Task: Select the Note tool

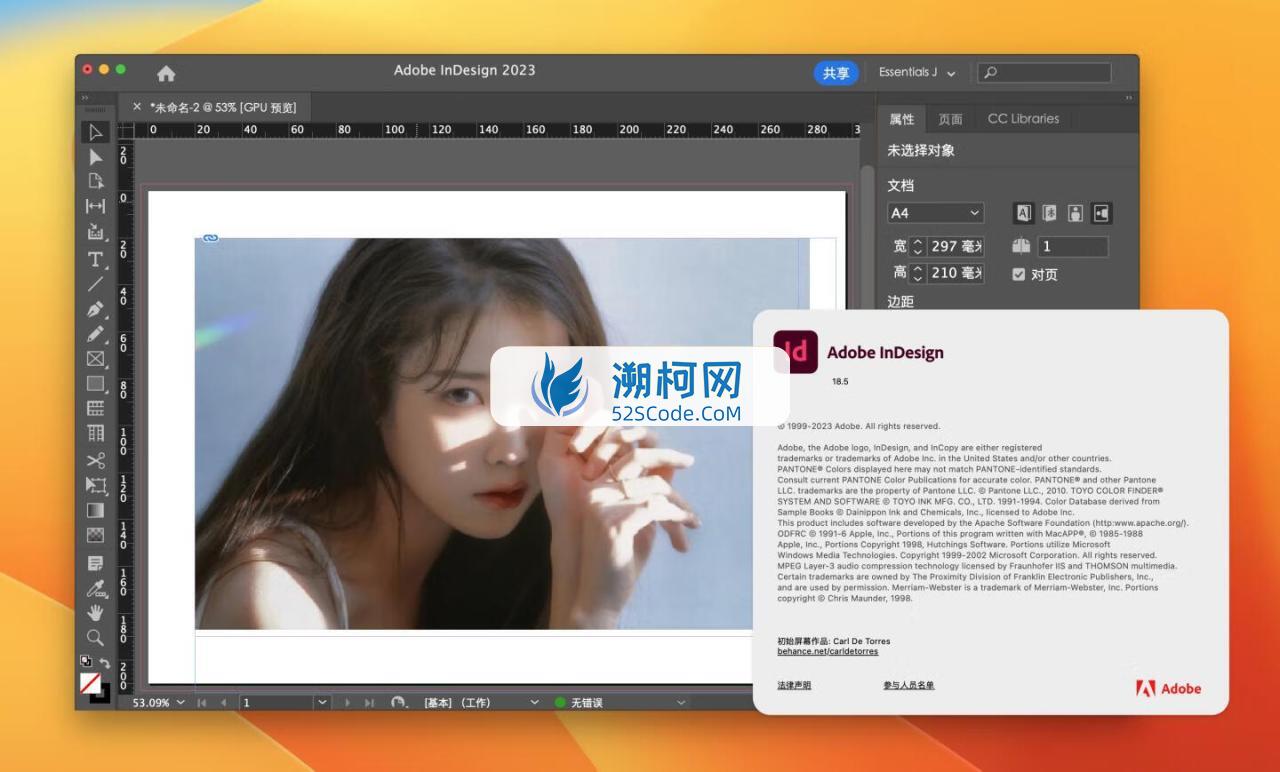Action: point(95,563)
